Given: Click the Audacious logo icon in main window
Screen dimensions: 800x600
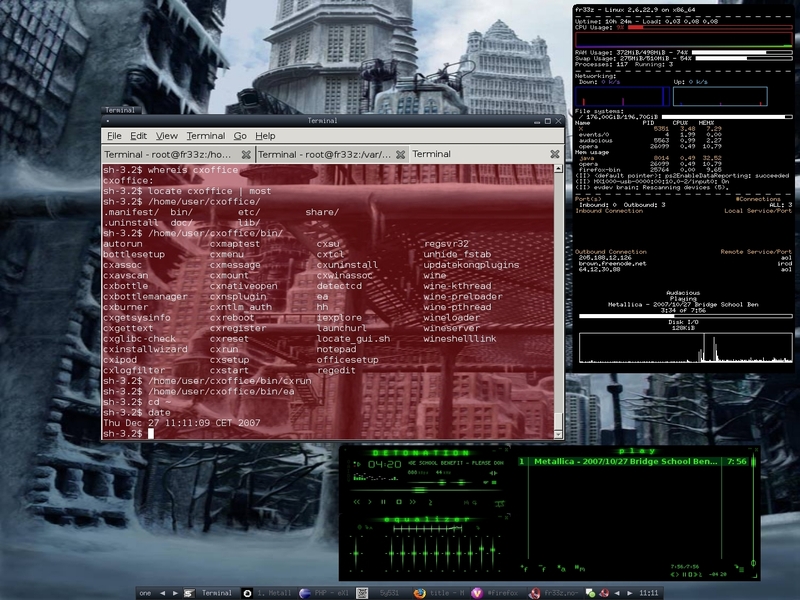Looking at the screenshot, I should (x=499, y=504).
